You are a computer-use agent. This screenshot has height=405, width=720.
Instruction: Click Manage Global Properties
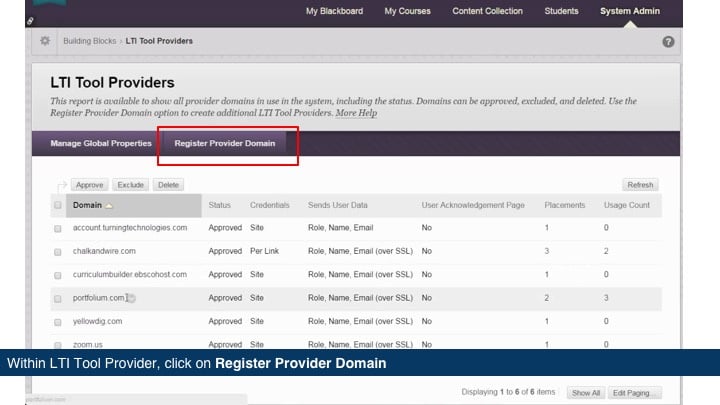(101, 143)
